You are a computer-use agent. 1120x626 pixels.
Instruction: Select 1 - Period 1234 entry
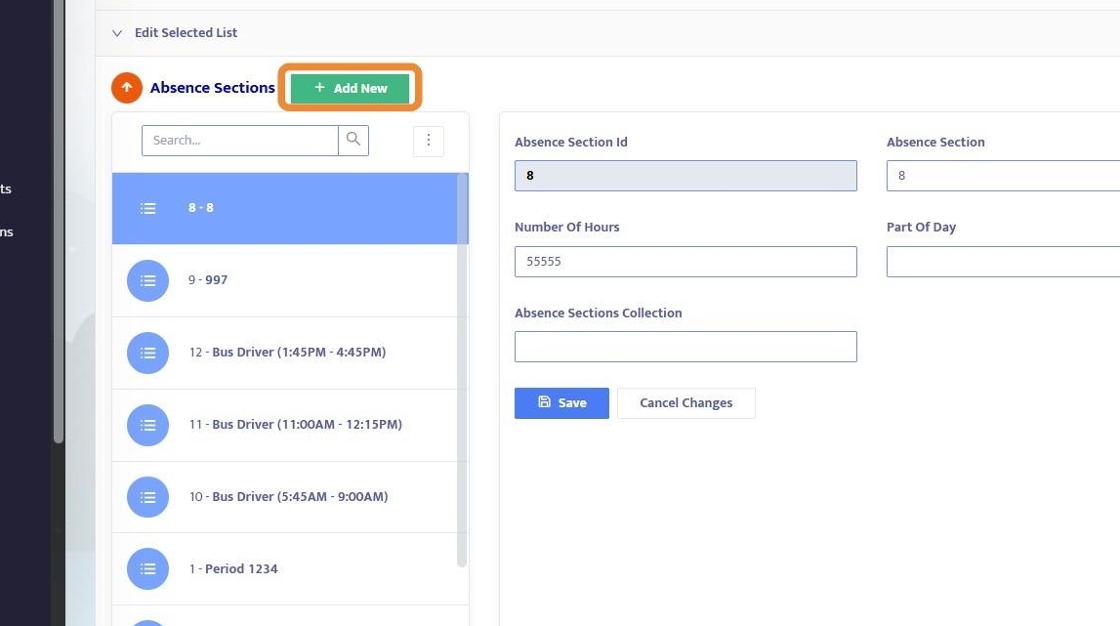click(x=284, y=569)
